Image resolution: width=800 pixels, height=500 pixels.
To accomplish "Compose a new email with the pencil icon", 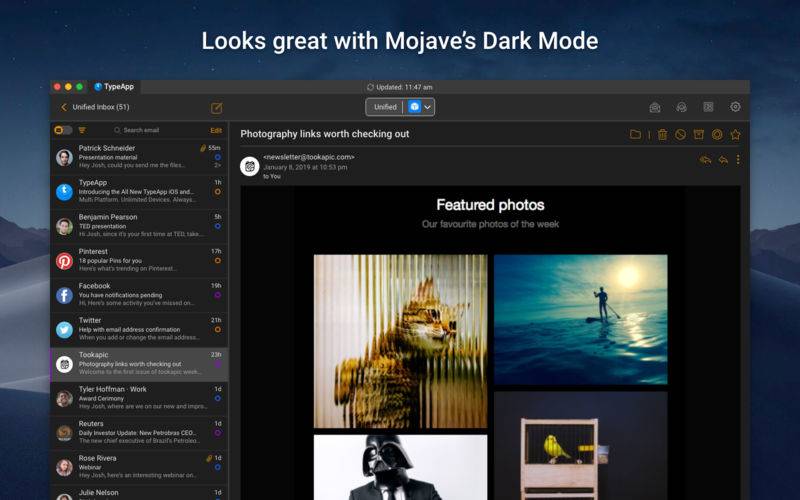I will point(216,108).
